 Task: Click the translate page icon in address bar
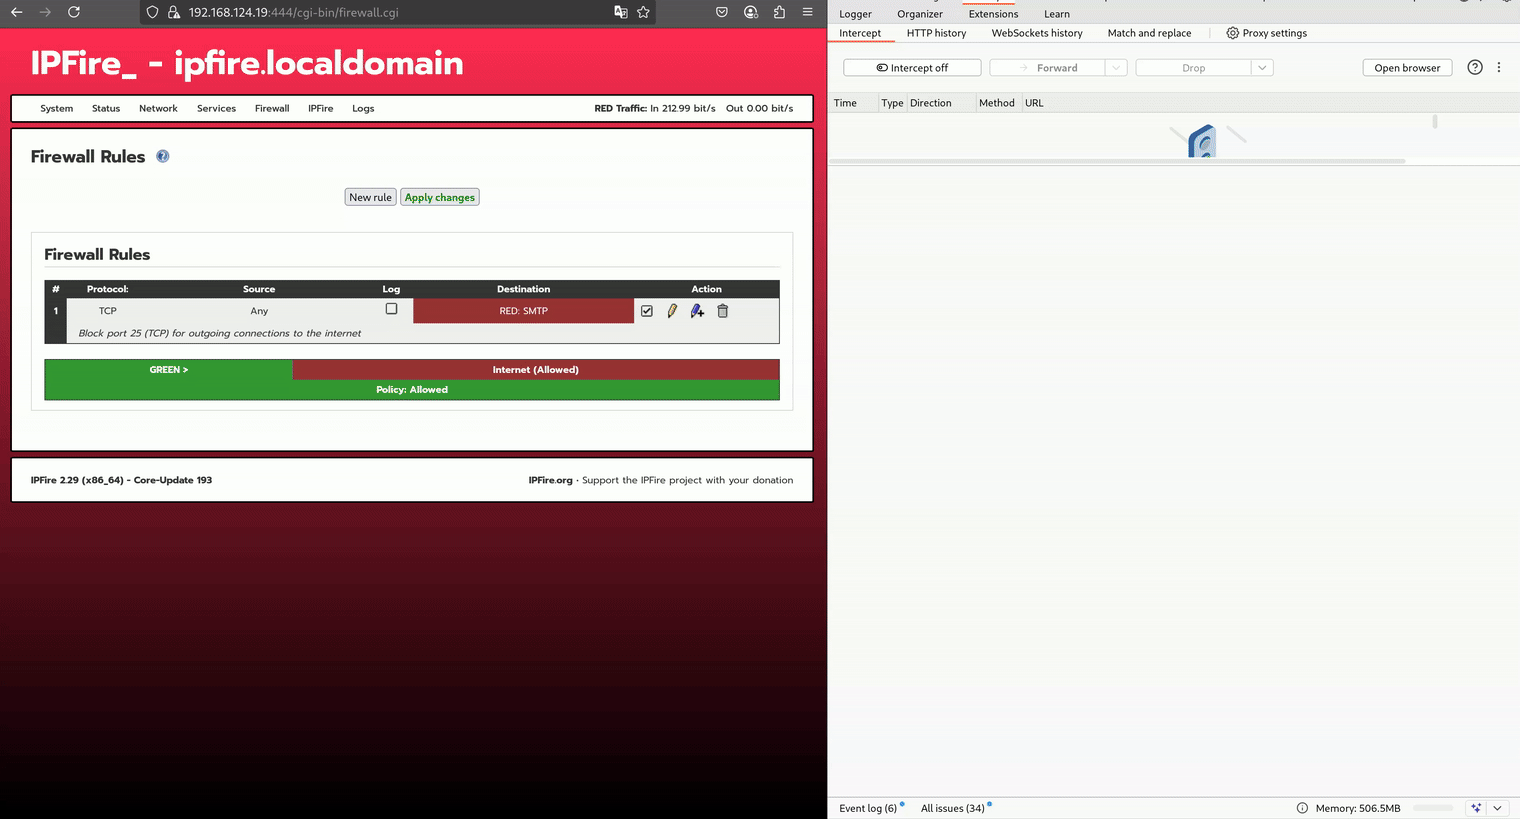(x=621, y=12)
